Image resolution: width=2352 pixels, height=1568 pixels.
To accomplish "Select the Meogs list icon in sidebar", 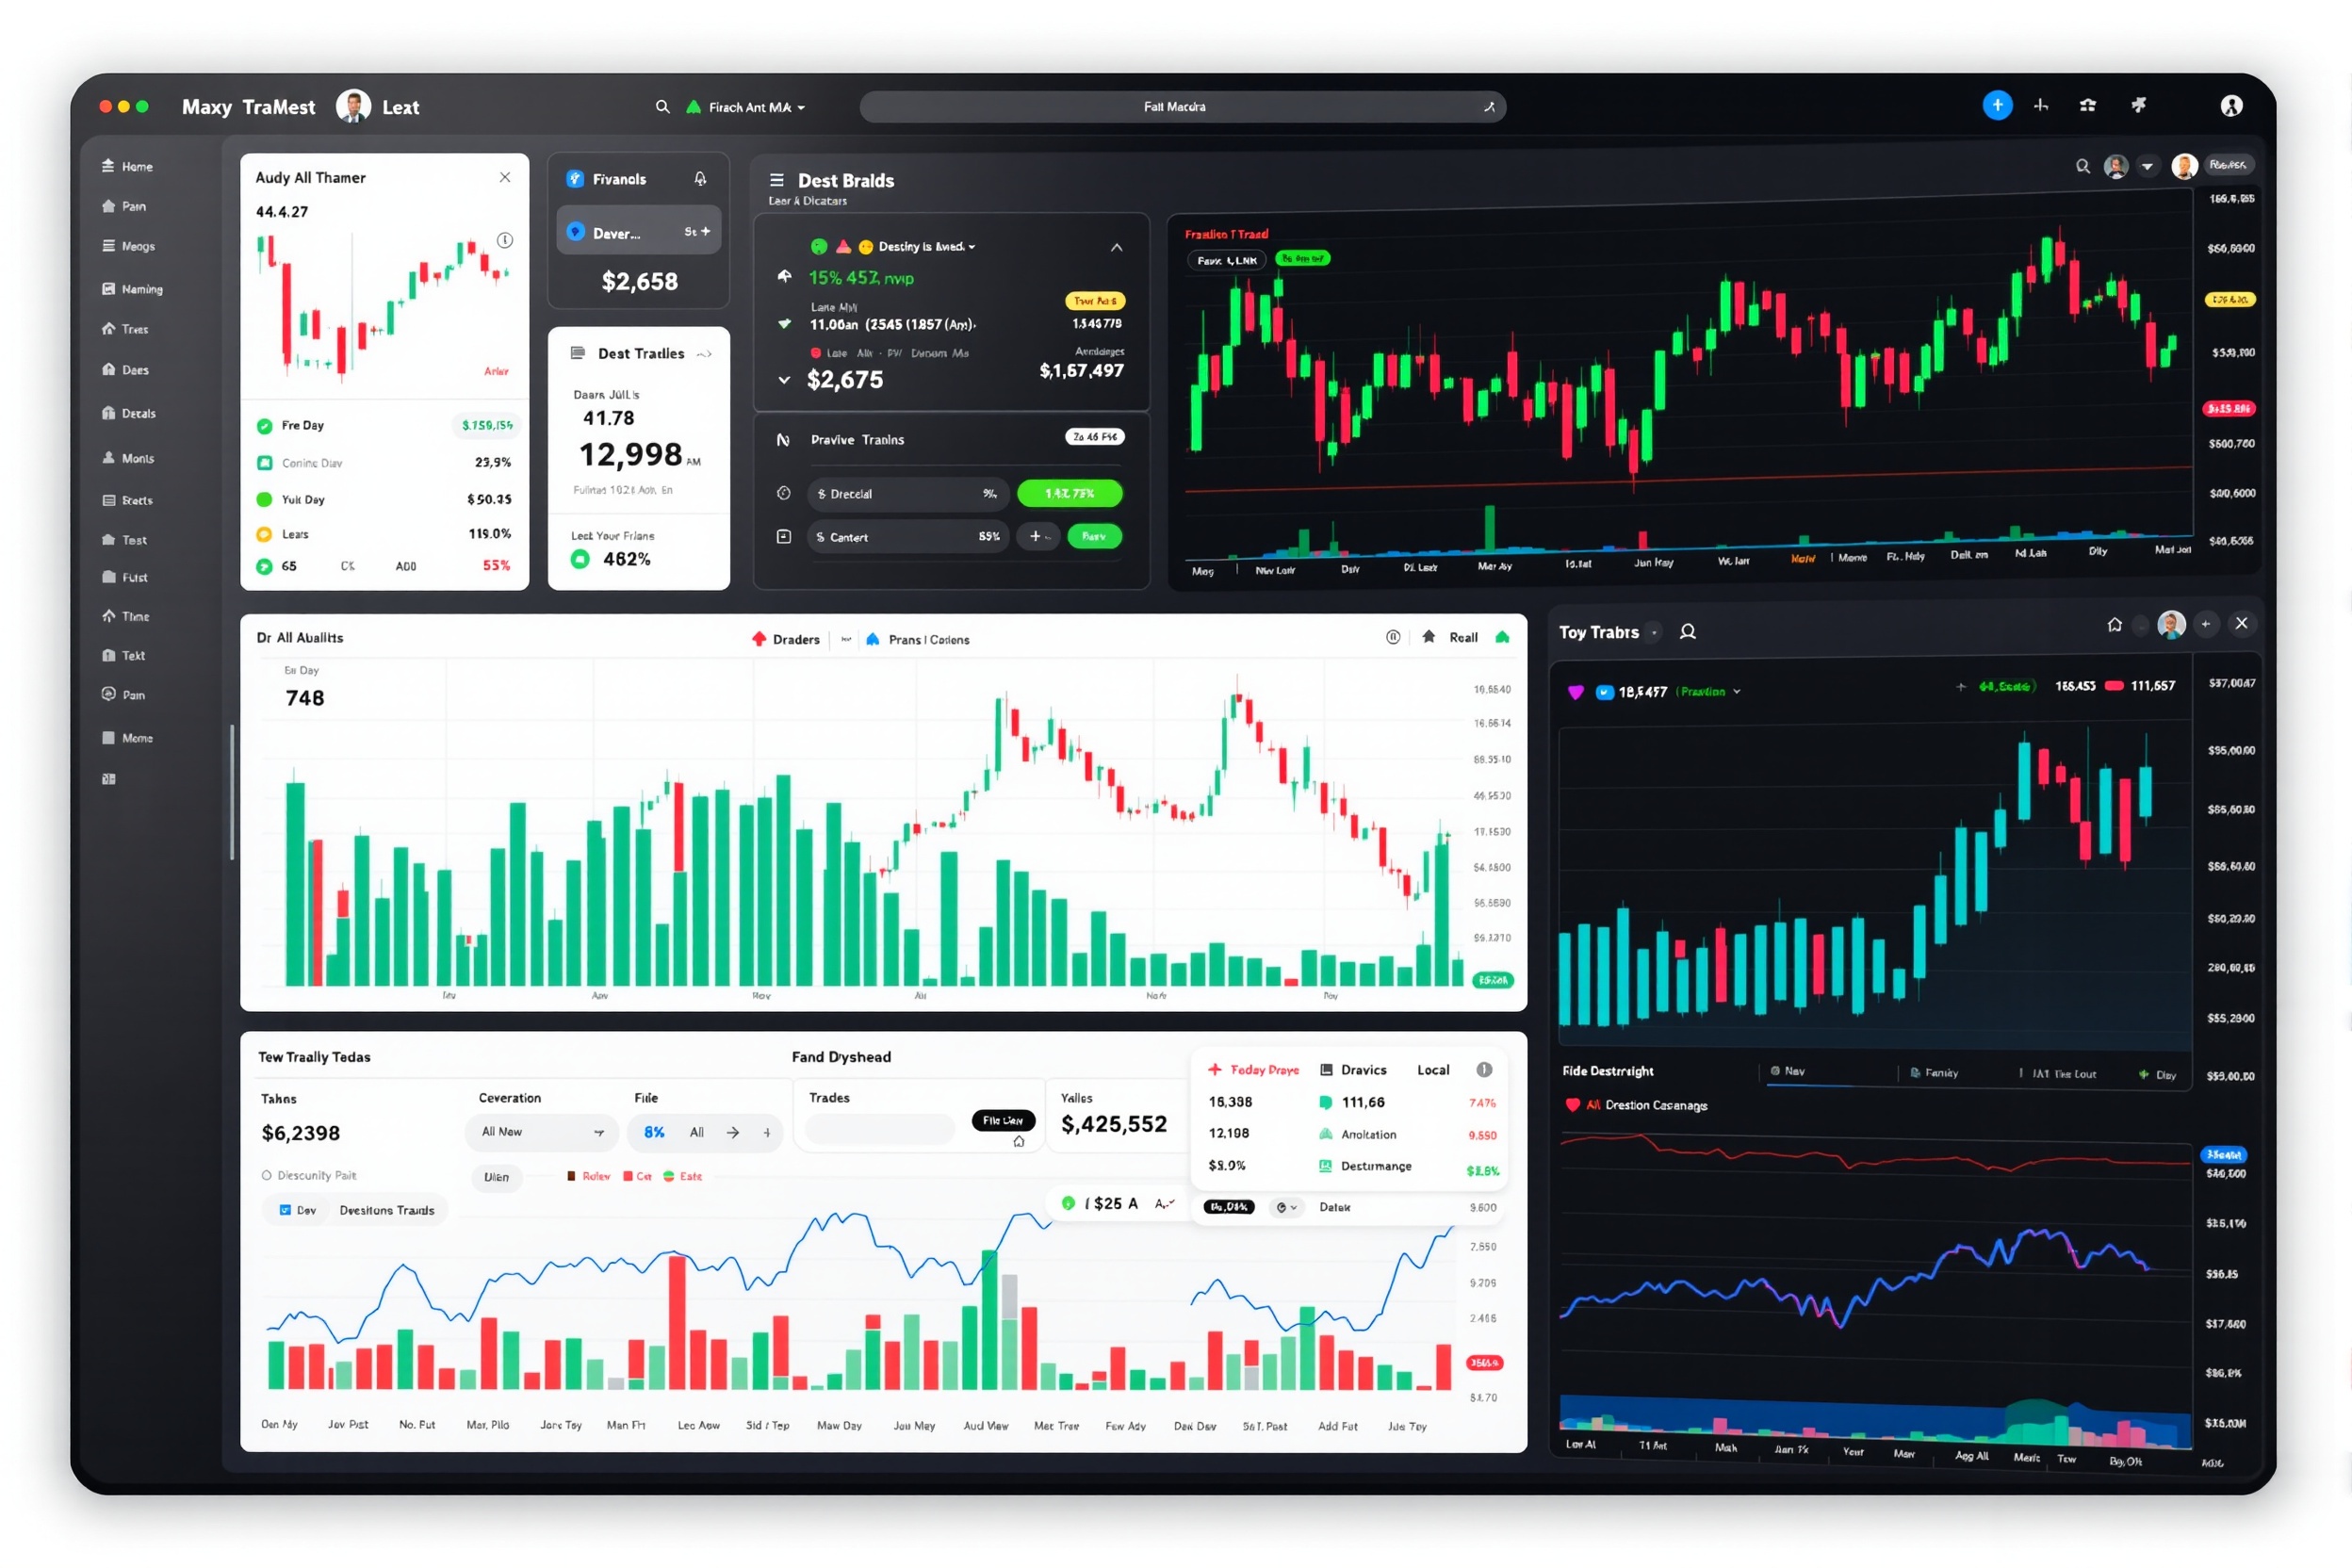I will pos(110,245).
